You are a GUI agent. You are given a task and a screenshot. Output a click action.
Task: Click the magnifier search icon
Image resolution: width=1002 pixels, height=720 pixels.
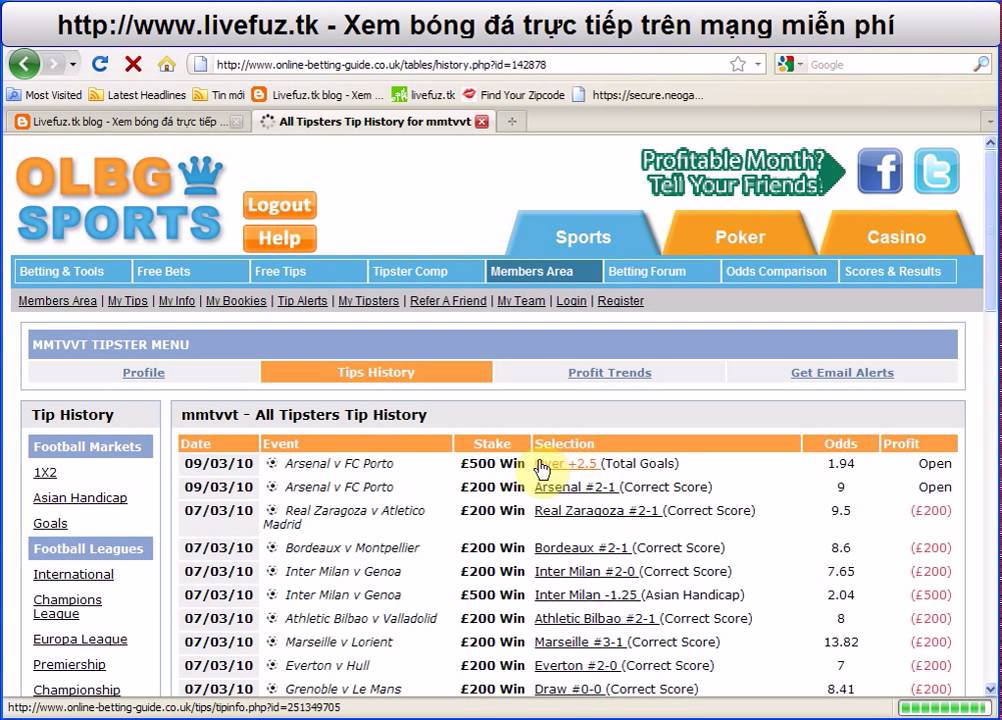tap(981, 64)
